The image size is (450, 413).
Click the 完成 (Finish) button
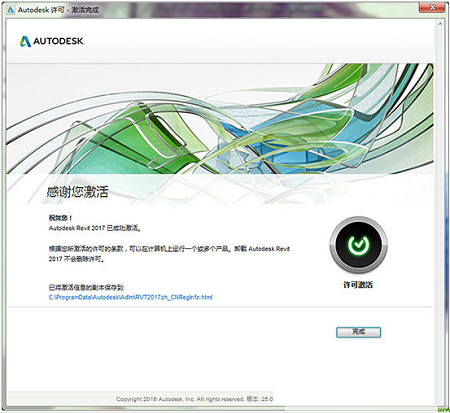click(x=358, y=332)
